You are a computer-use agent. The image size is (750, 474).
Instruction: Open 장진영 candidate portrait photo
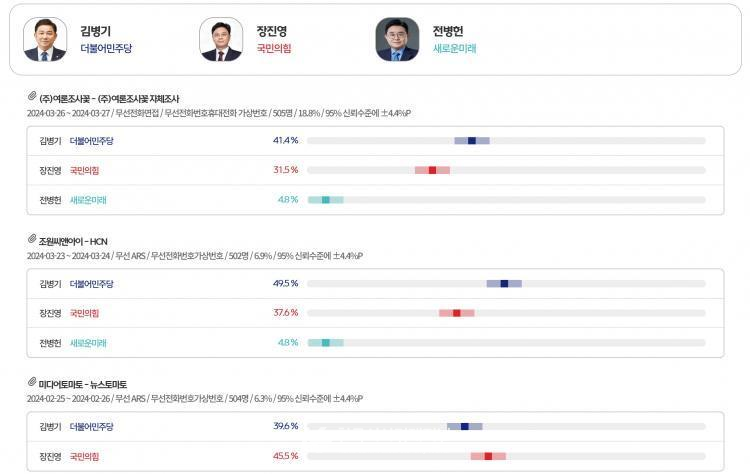click(221, 40)
